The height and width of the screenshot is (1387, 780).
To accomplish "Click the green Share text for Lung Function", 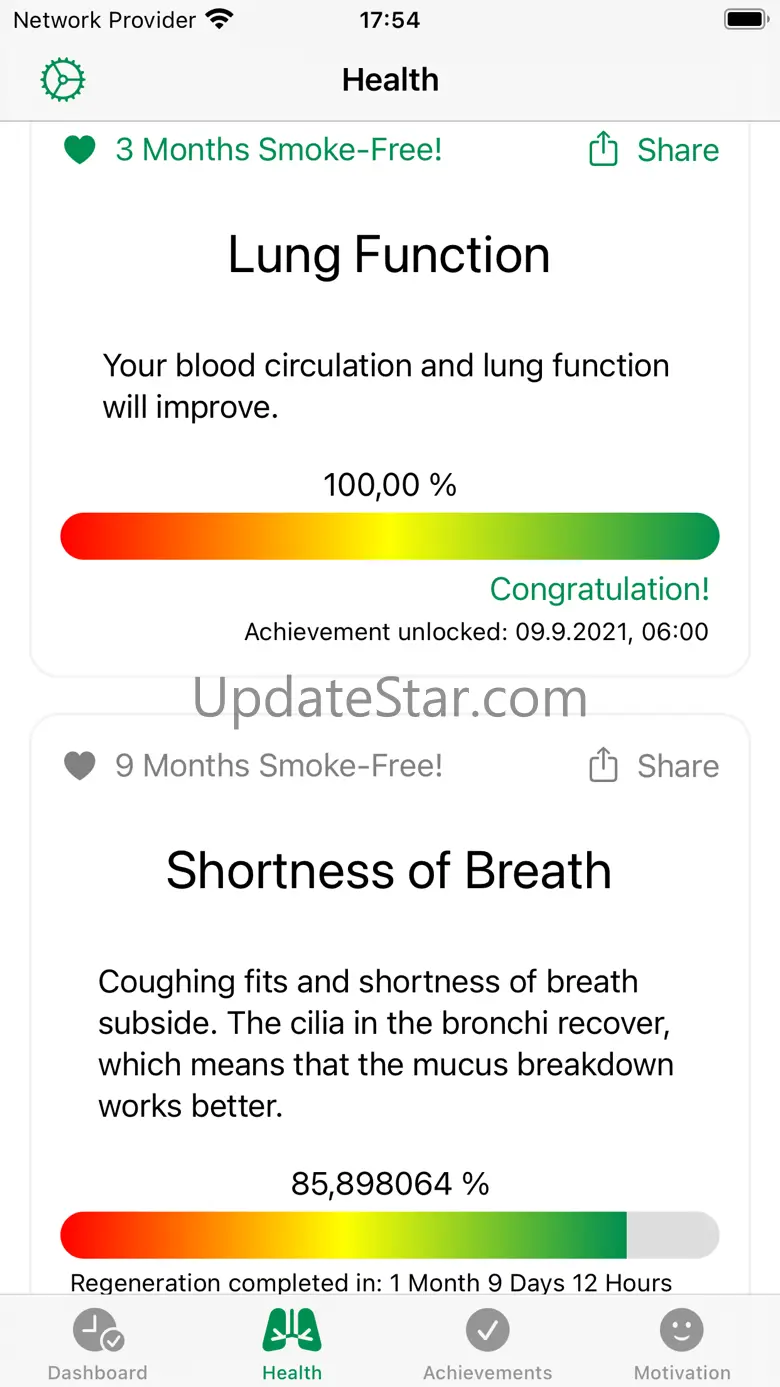I will point(678,150).
